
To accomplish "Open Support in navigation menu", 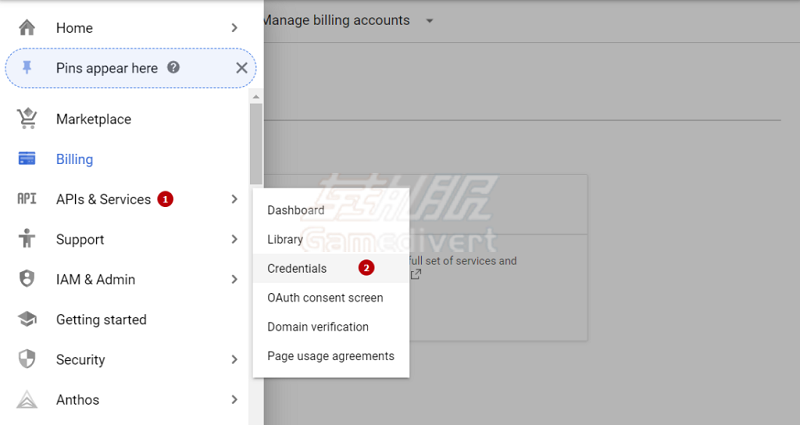I will [x=80, y=239].
